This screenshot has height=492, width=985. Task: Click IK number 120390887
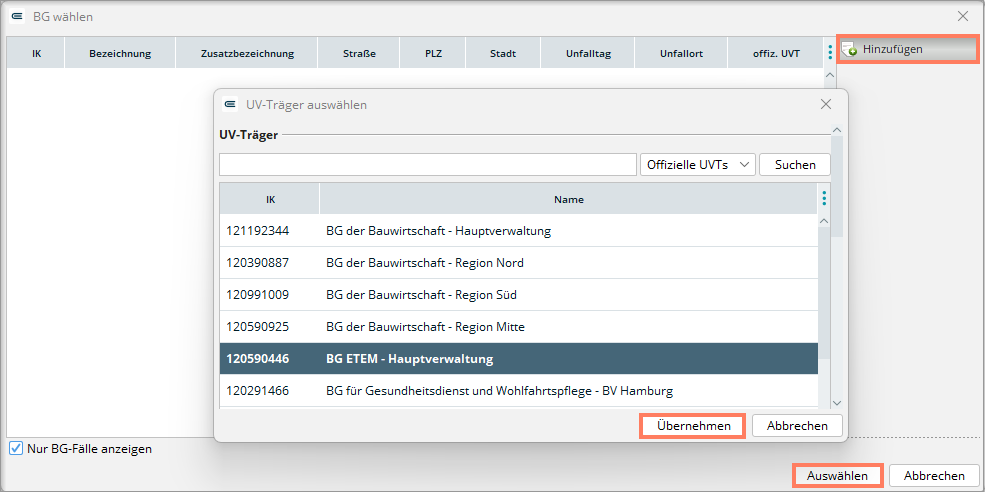coord(258,263)
